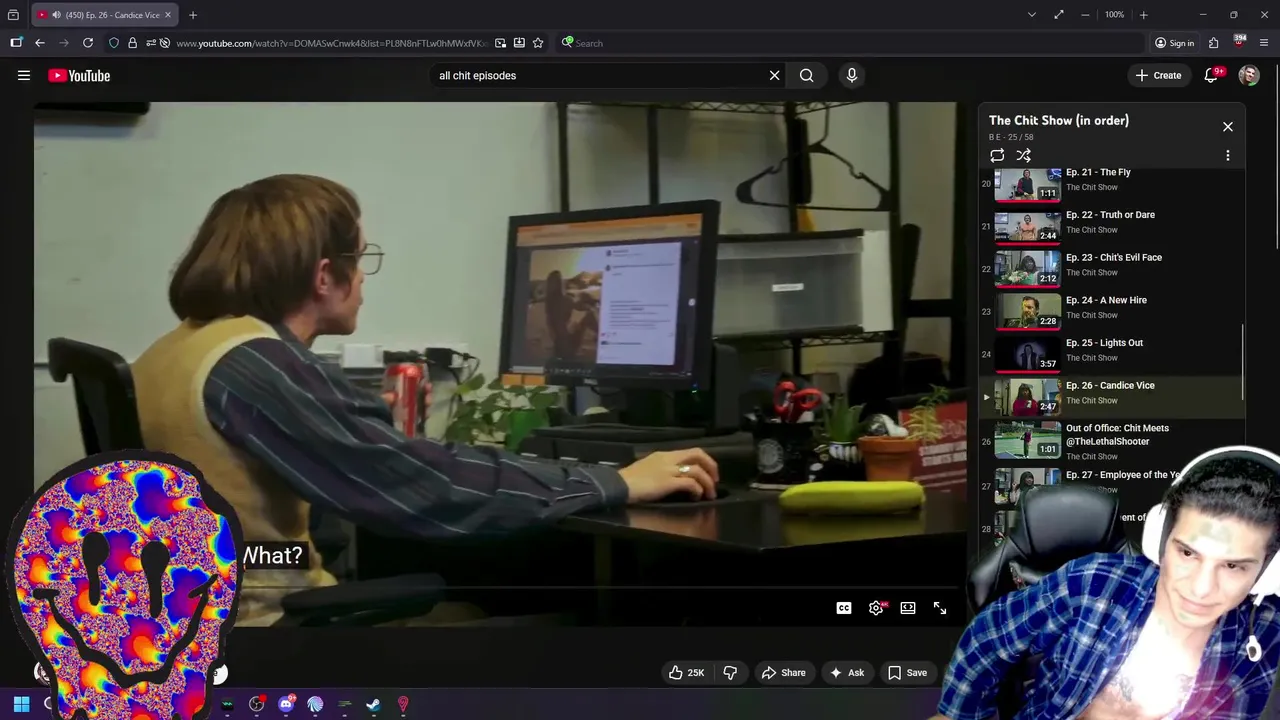Click The Chit Show (in order) title
The width and height of the screenshot is (1280, 720).
[1059, 120]
